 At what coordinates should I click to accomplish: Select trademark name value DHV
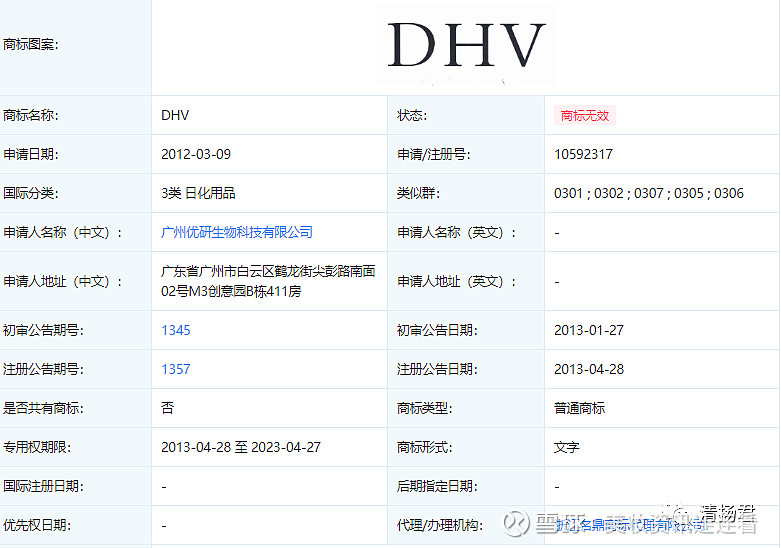pyautogui.click(x=175, y=116)
